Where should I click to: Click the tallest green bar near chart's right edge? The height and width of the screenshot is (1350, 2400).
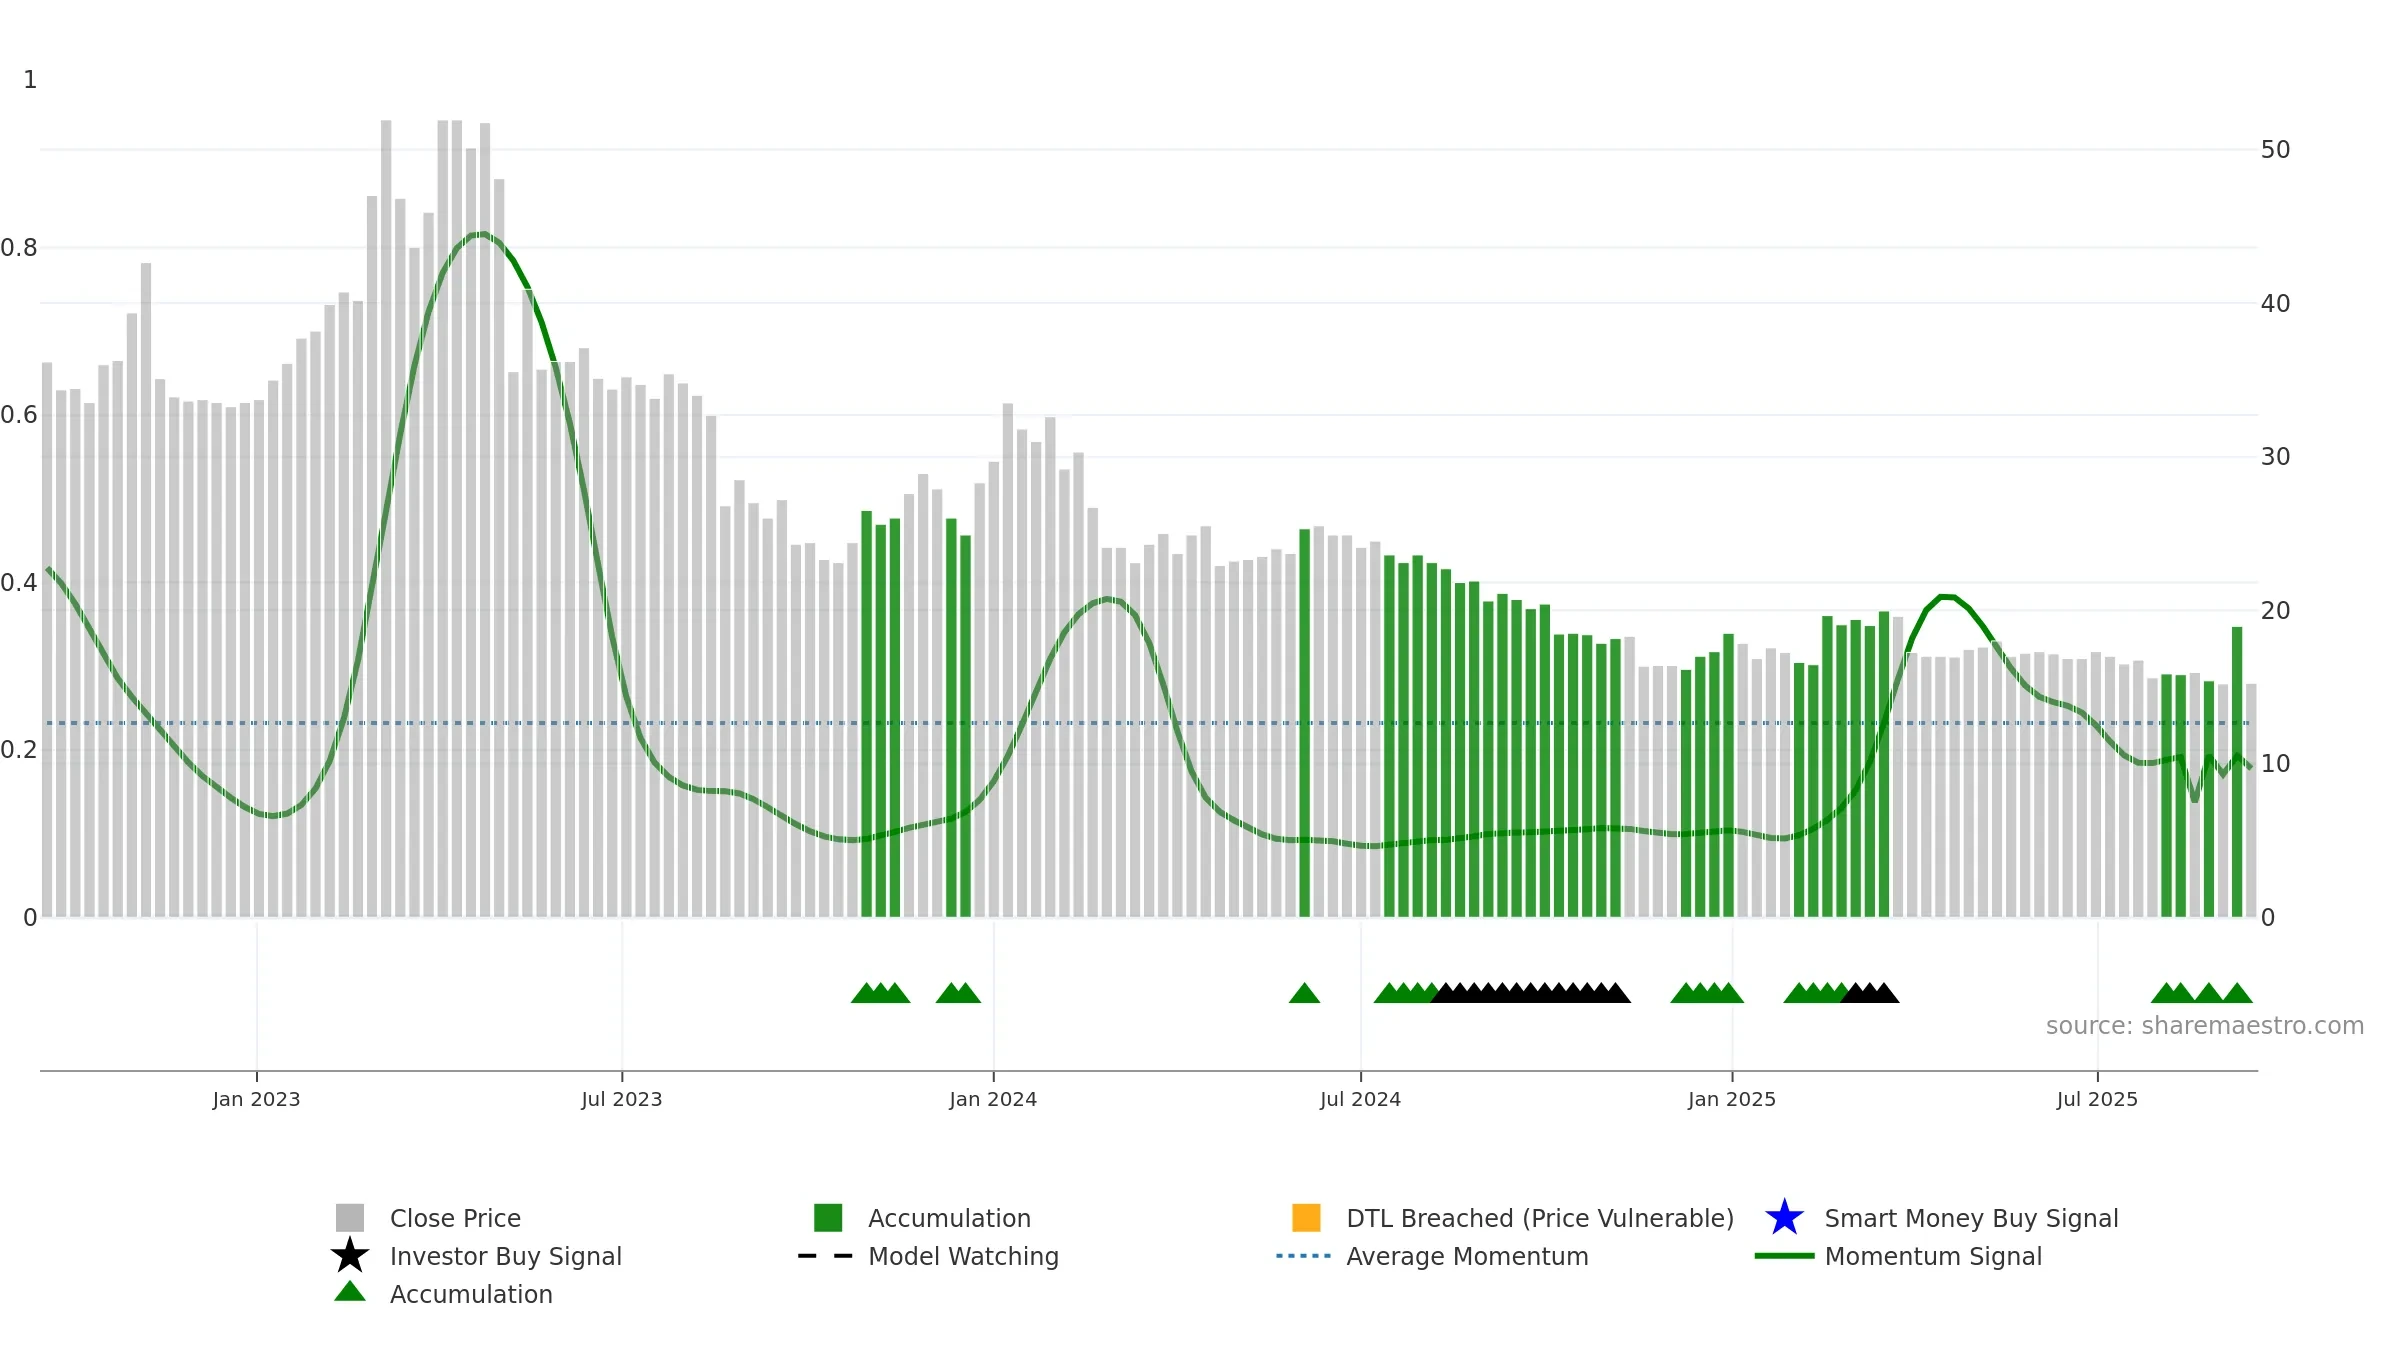click(2237, 772)
